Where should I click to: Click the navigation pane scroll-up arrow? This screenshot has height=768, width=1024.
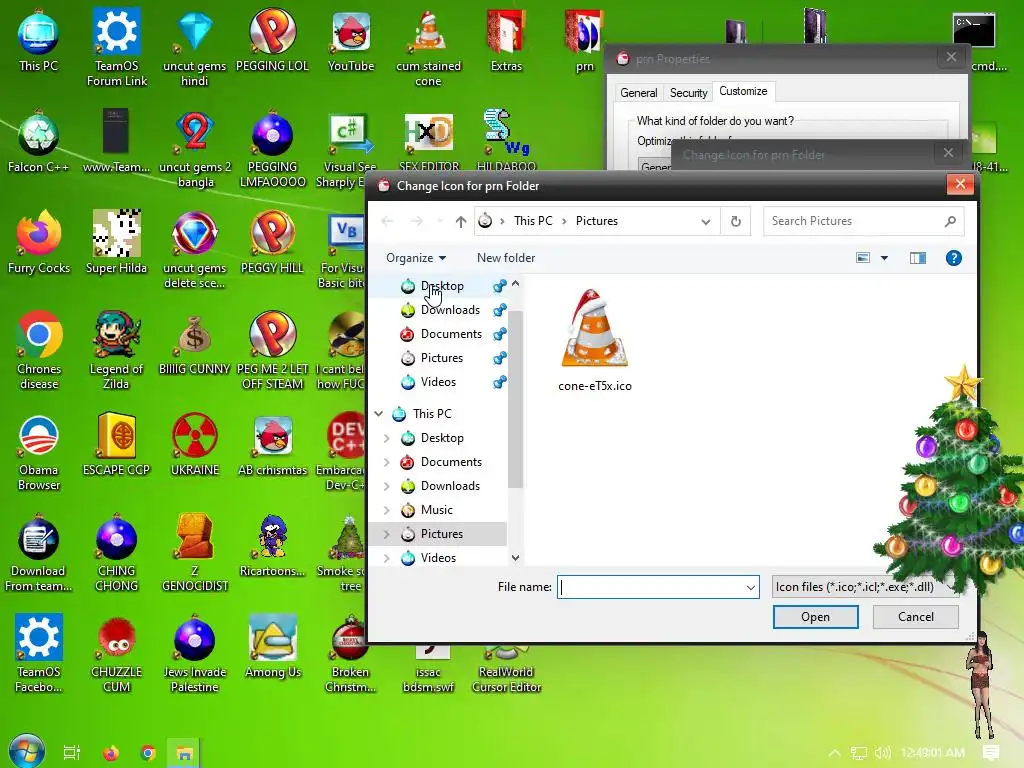coord(515,284)
